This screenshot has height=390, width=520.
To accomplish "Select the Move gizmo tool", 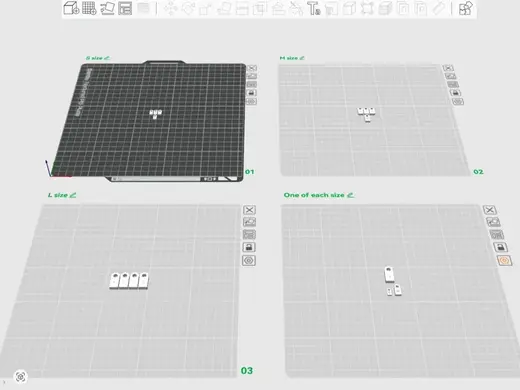I will tap(170, 8).
